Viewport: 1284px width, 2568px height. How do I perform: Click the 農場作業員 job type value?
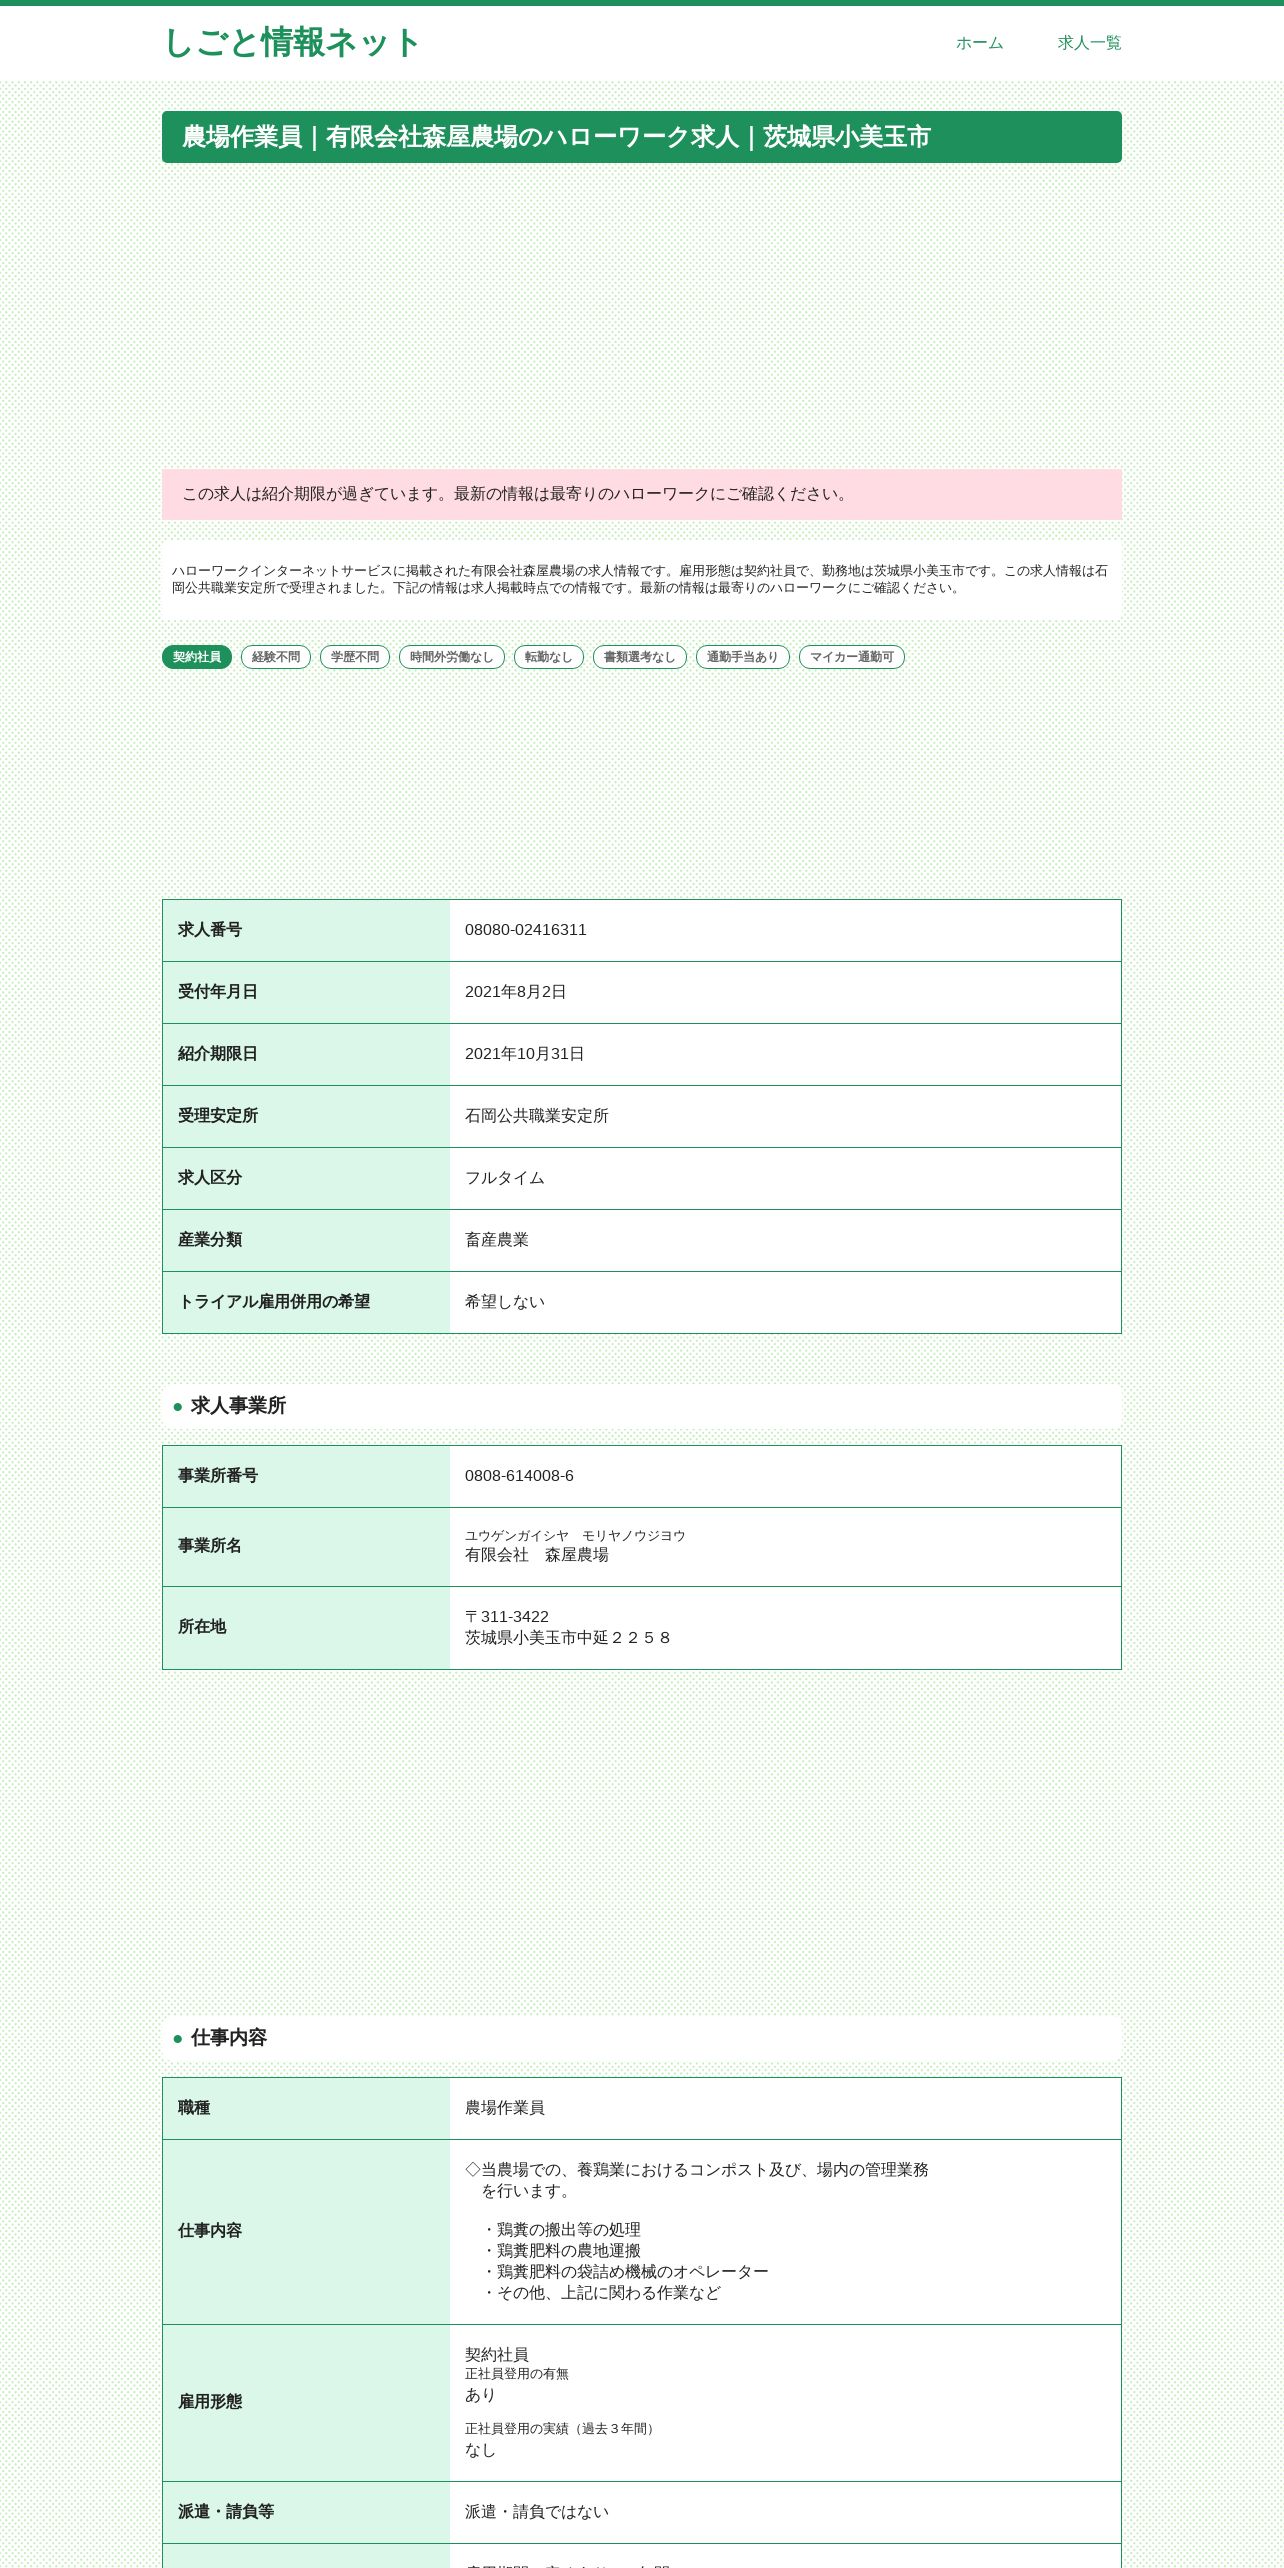click(505, 2108)
